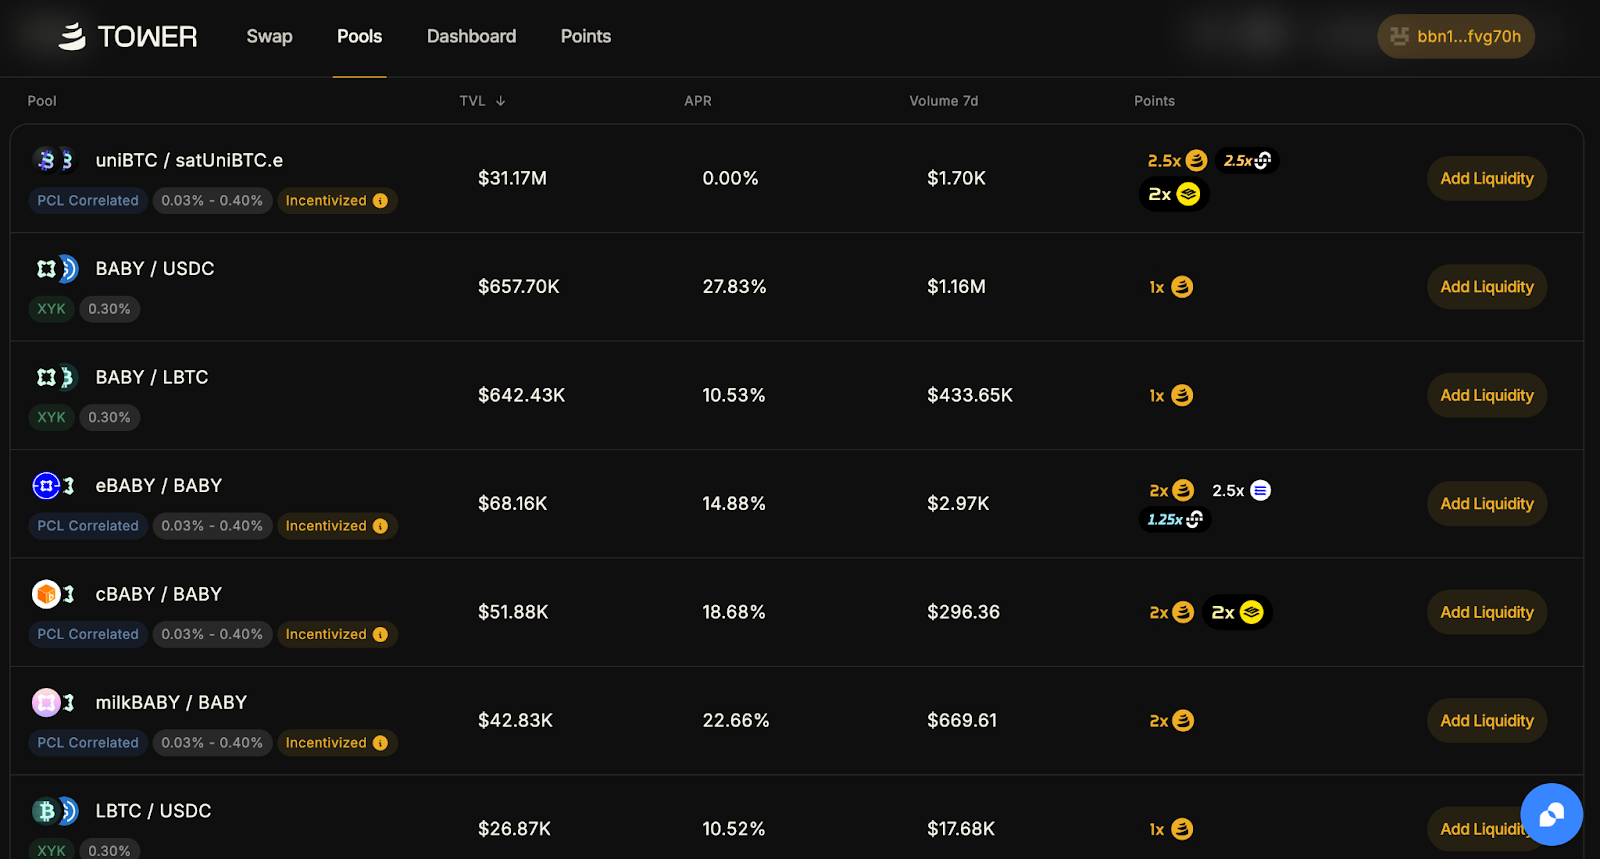Click volume value $669.61
Image resolution: width=1600 pixels, height=859 pixels.
[x=962, y=721]
